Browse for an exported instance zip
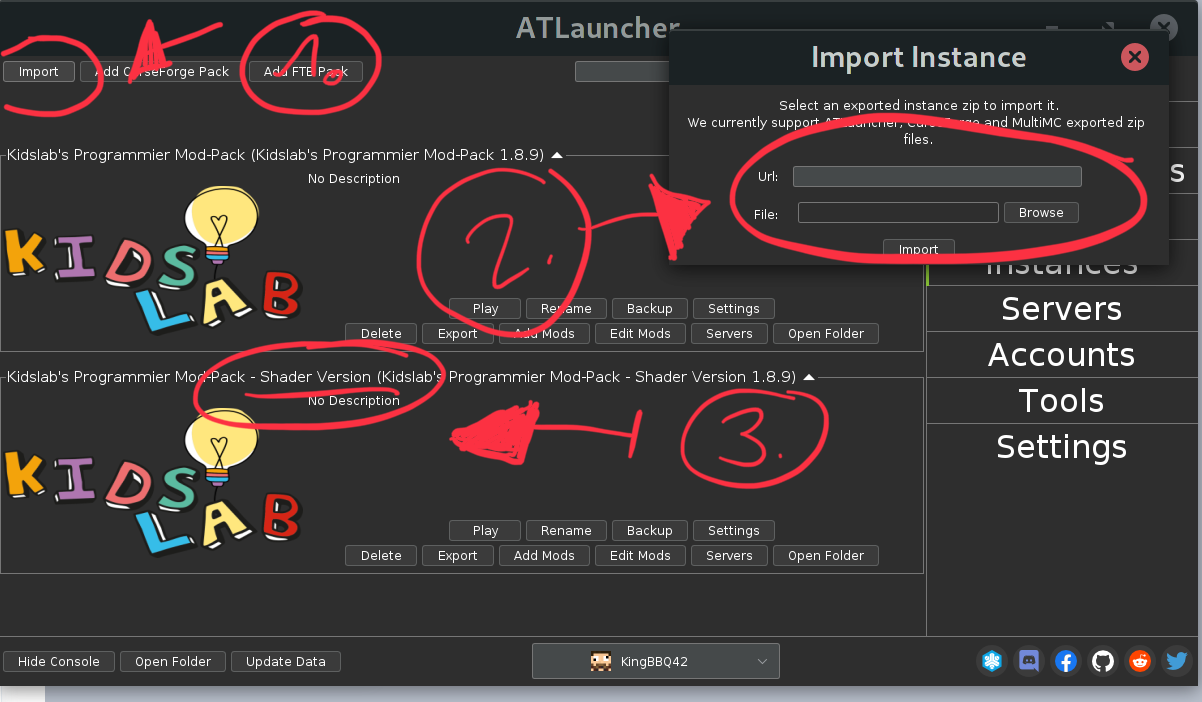1202x702 pixels. tap(1040, 212)
